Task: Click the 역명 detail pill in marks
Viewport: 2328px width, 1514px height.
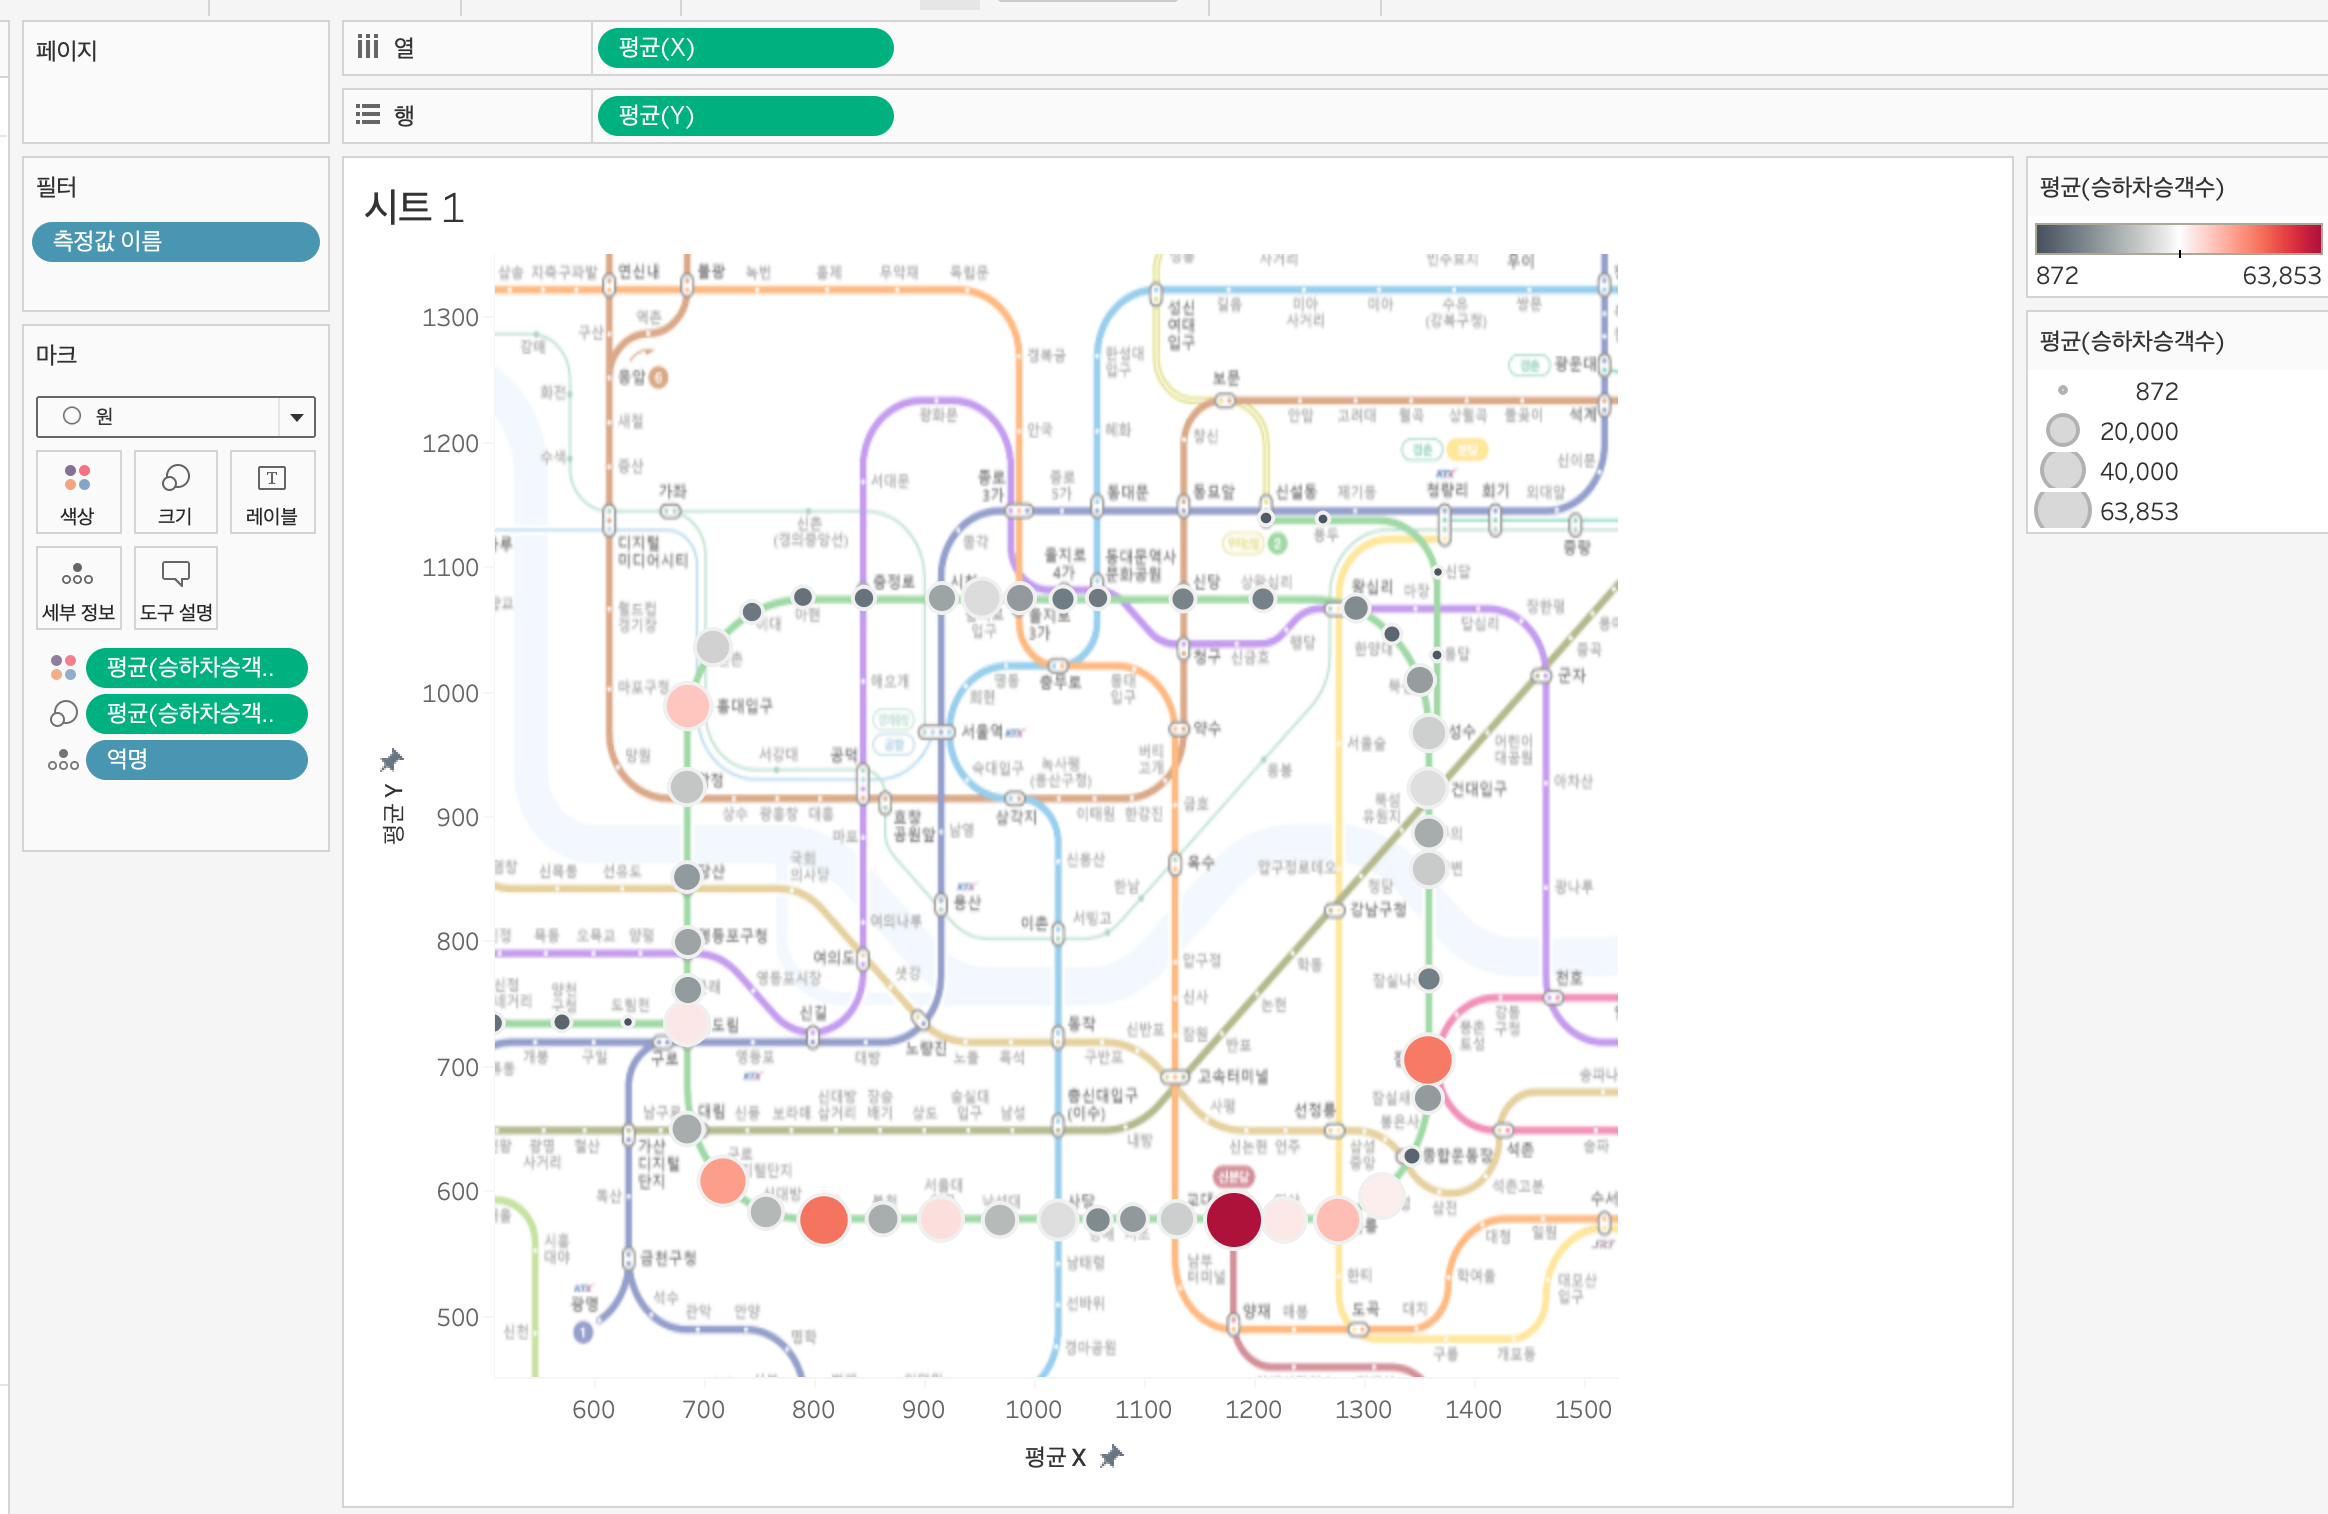Action: (196, 760)
